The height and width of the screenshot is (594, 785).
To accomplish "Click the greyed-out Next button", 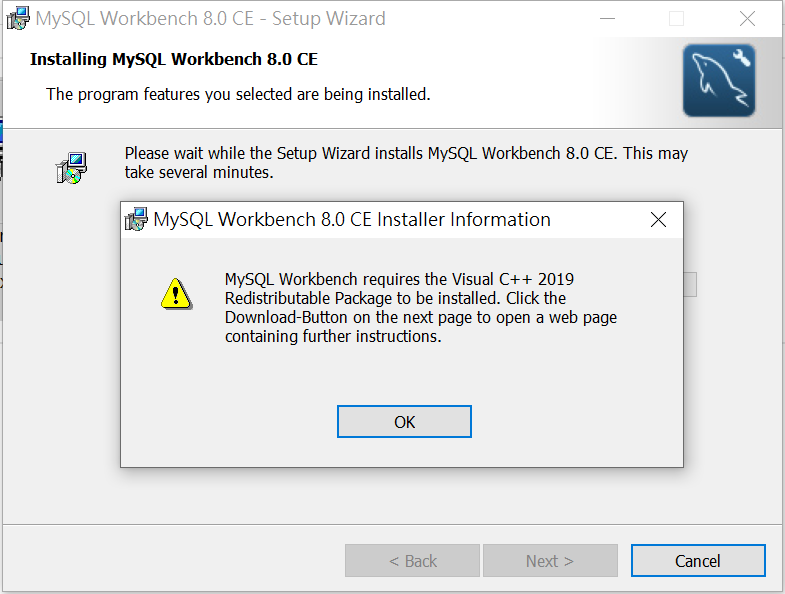I will [550, 560].
